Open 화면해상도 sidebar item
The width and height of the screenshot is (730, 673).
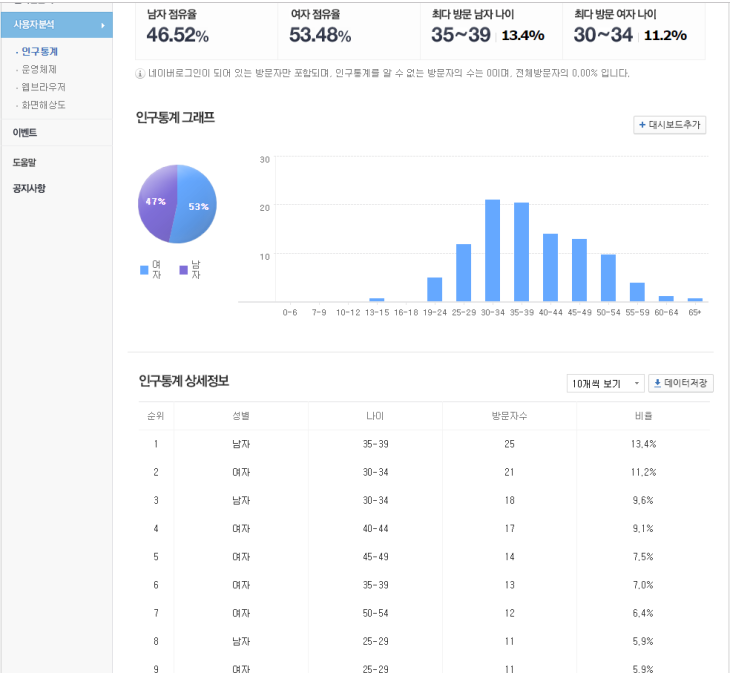click(42, 105)
